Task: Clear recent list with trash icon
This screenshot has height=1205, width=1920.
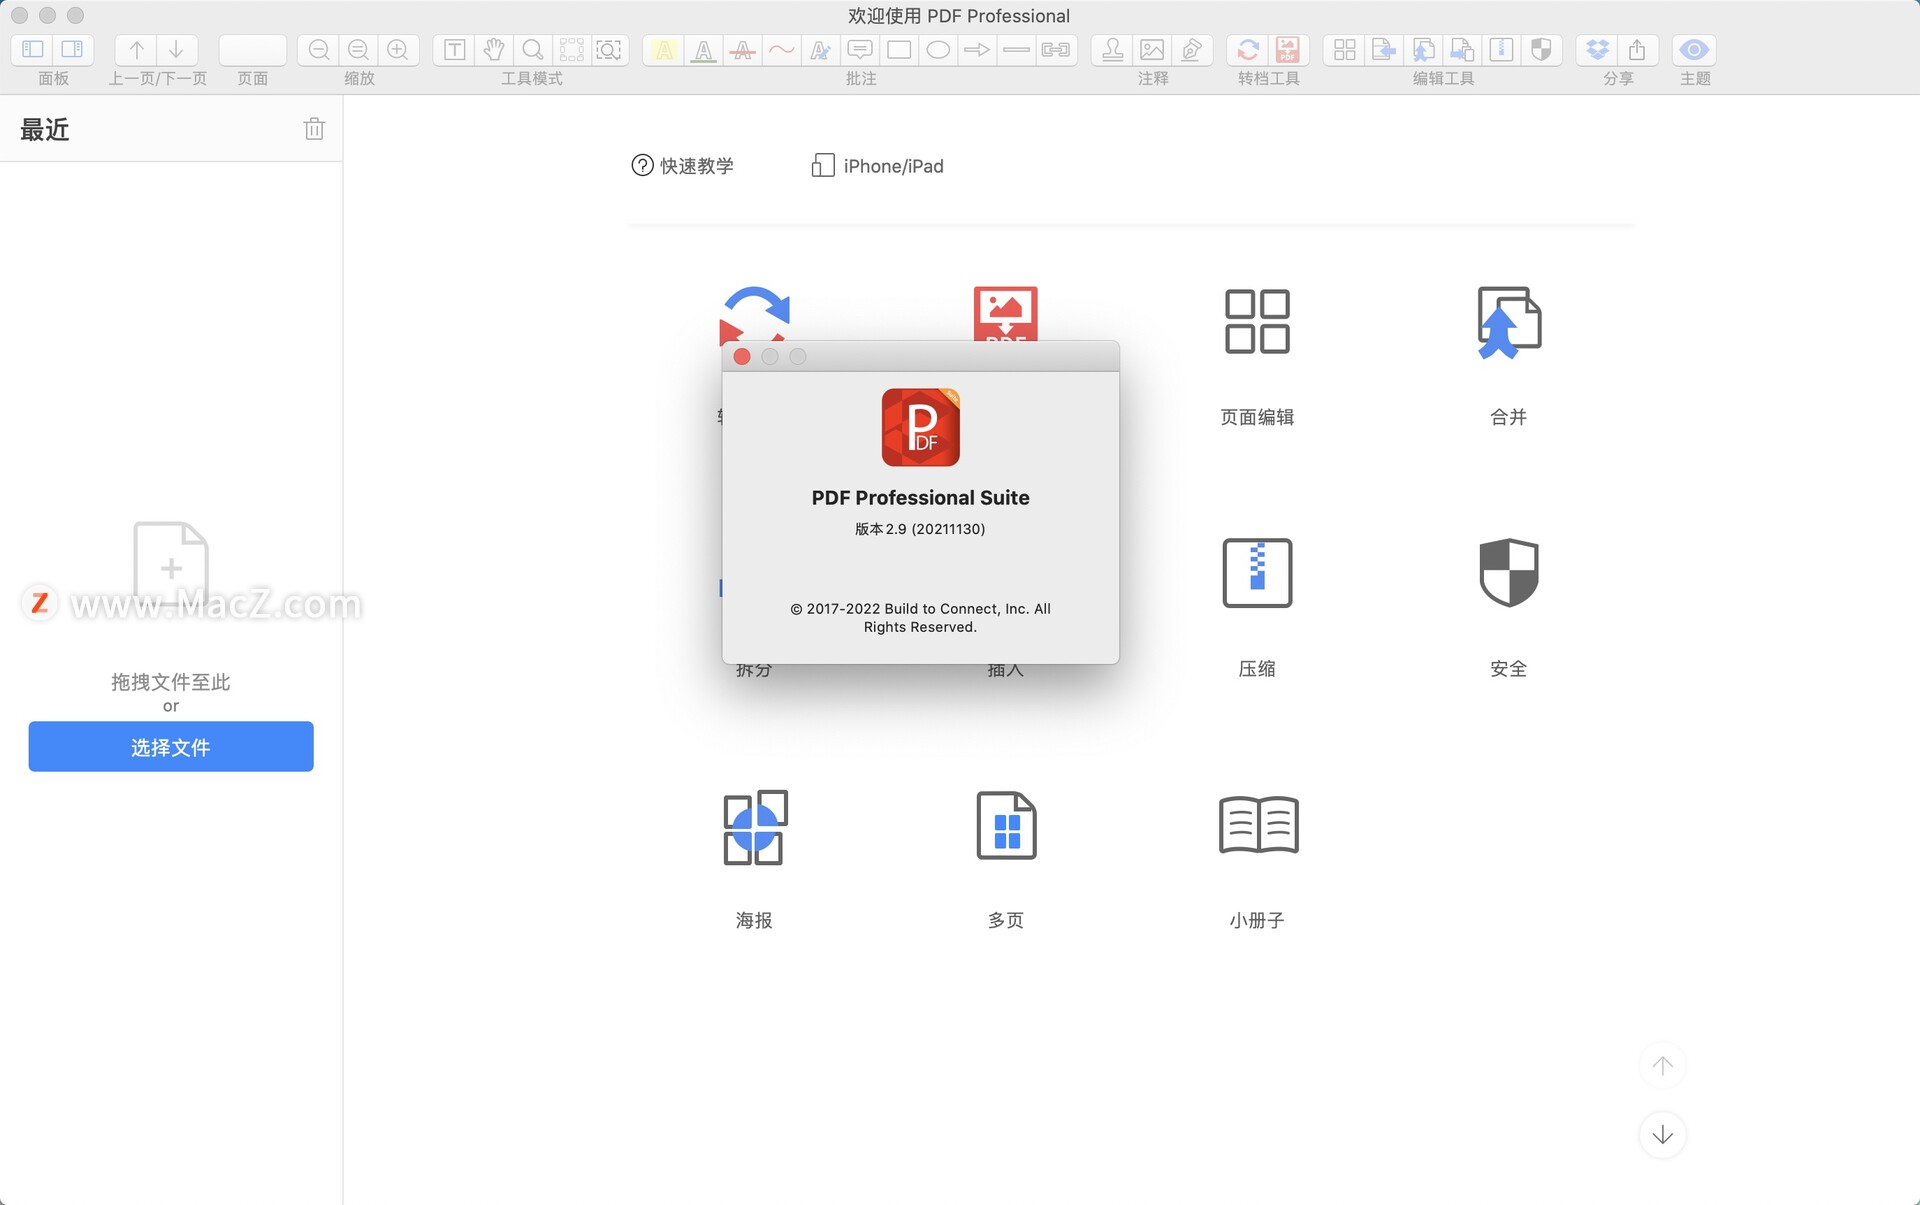Action: (314, 128)
